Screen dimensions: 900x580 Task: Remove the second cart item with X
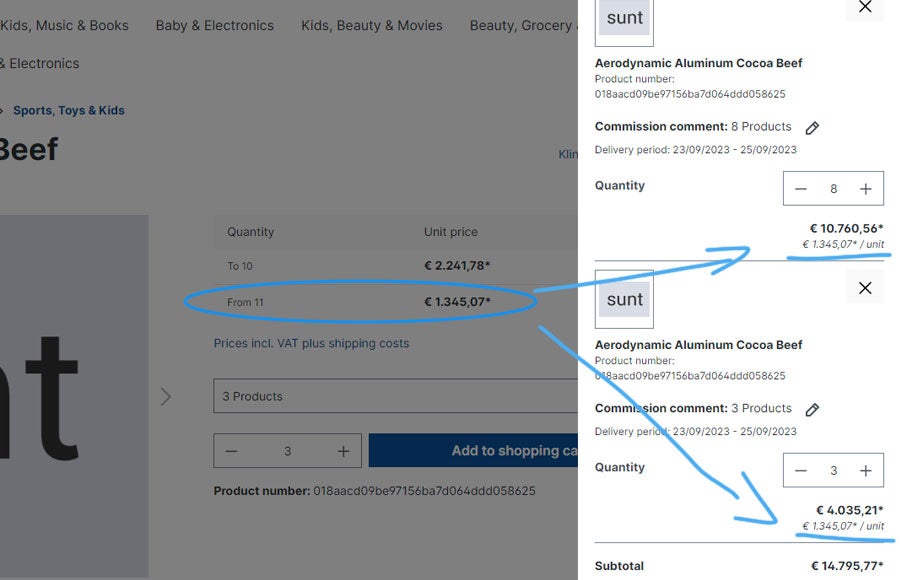pos(865,288)
